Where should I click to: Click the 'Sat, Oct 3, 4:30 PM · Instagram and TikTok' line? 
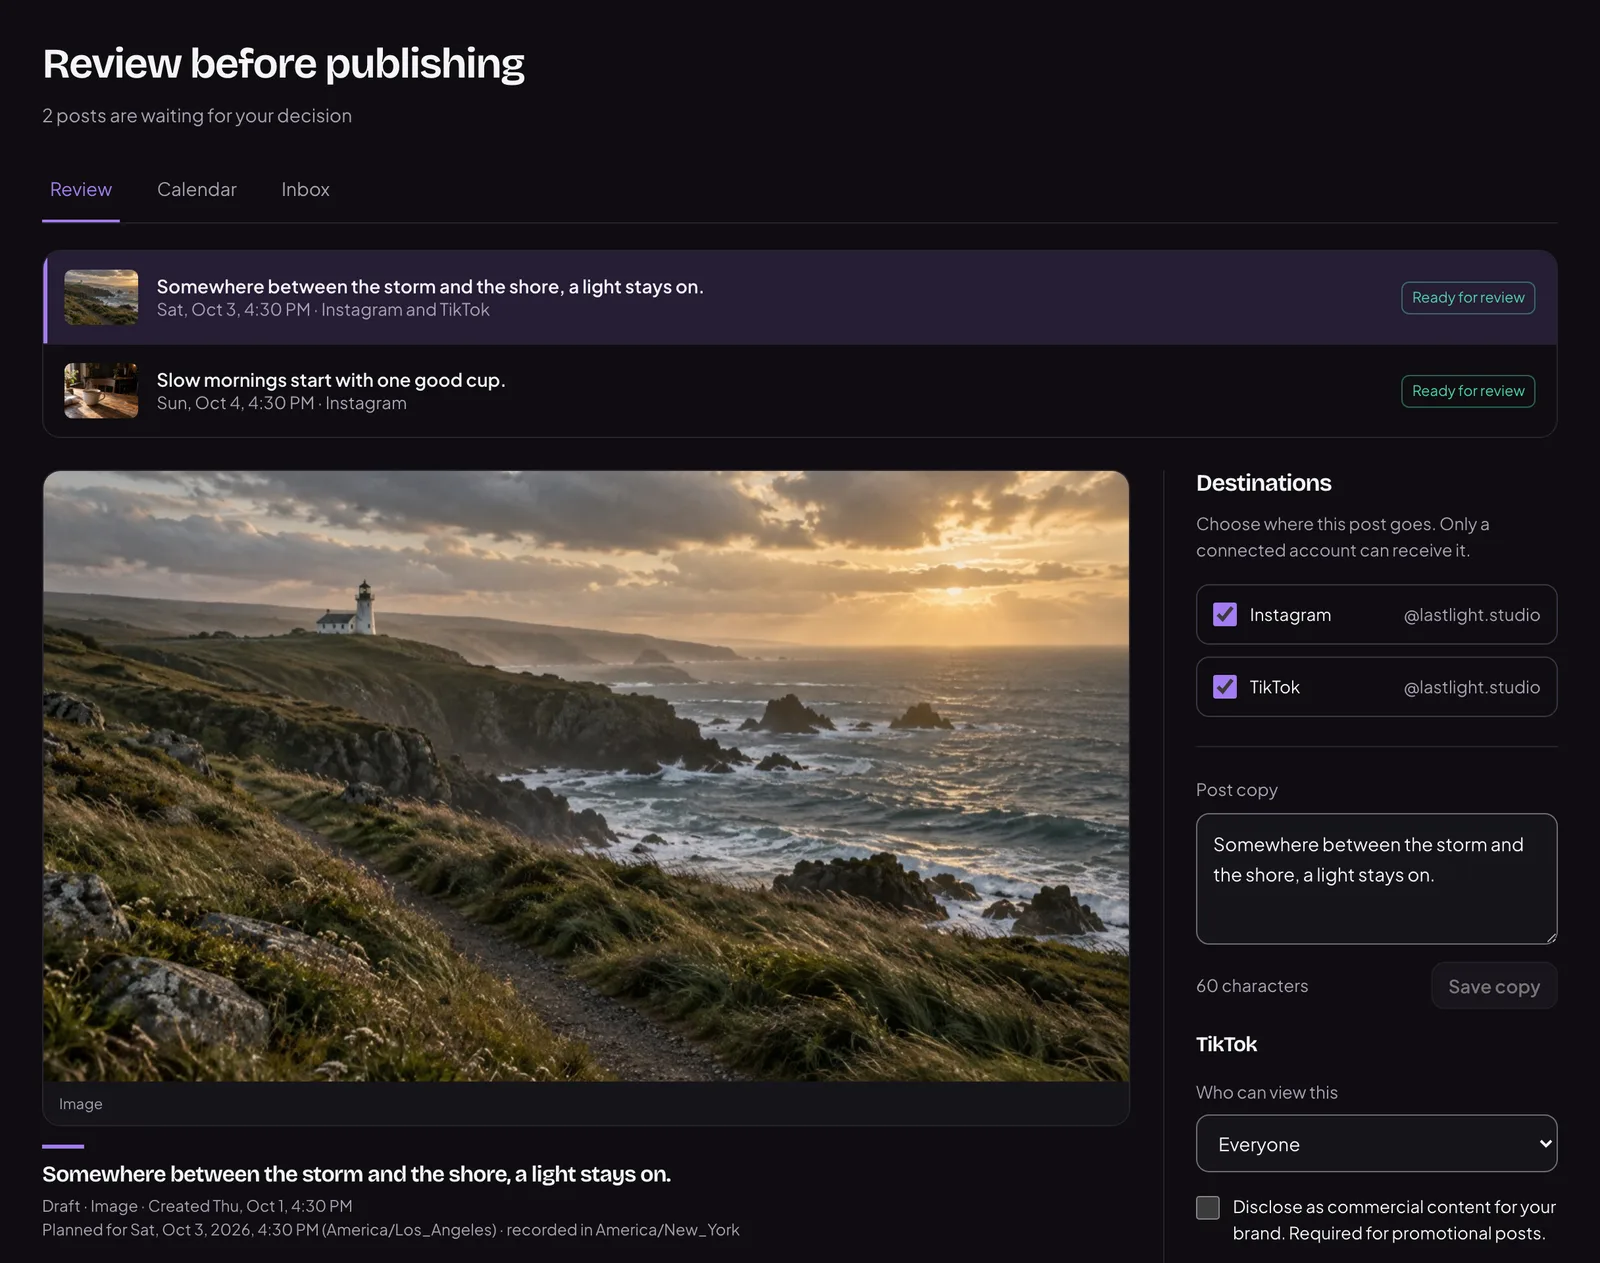click(x=323, y=310)
